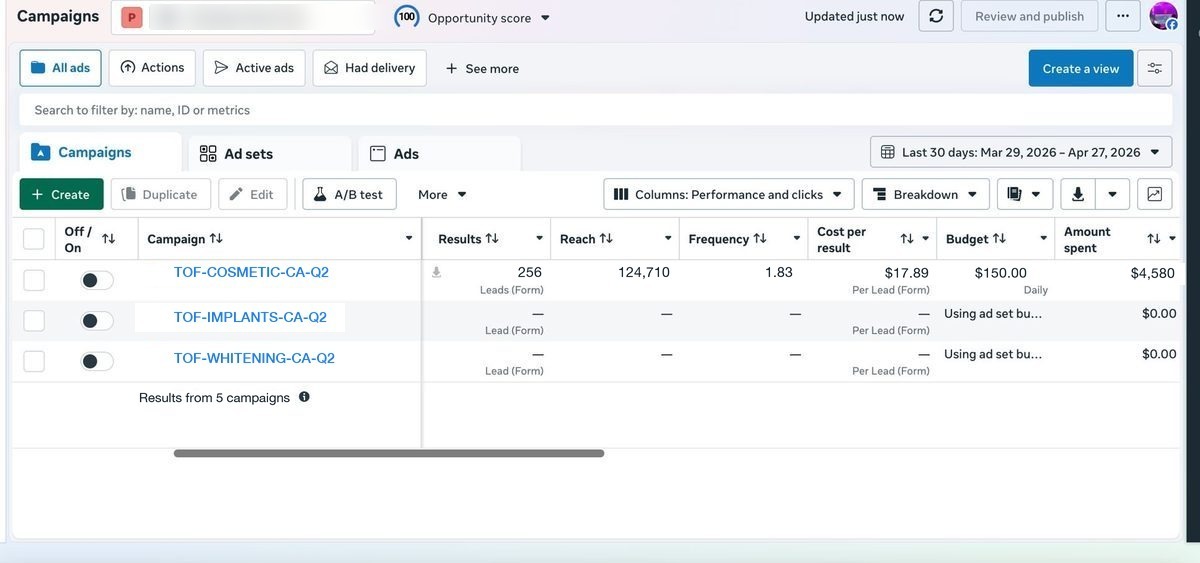Screen dimensions: 1200x563
Task: Select the Active ads view
Action: 254,68
